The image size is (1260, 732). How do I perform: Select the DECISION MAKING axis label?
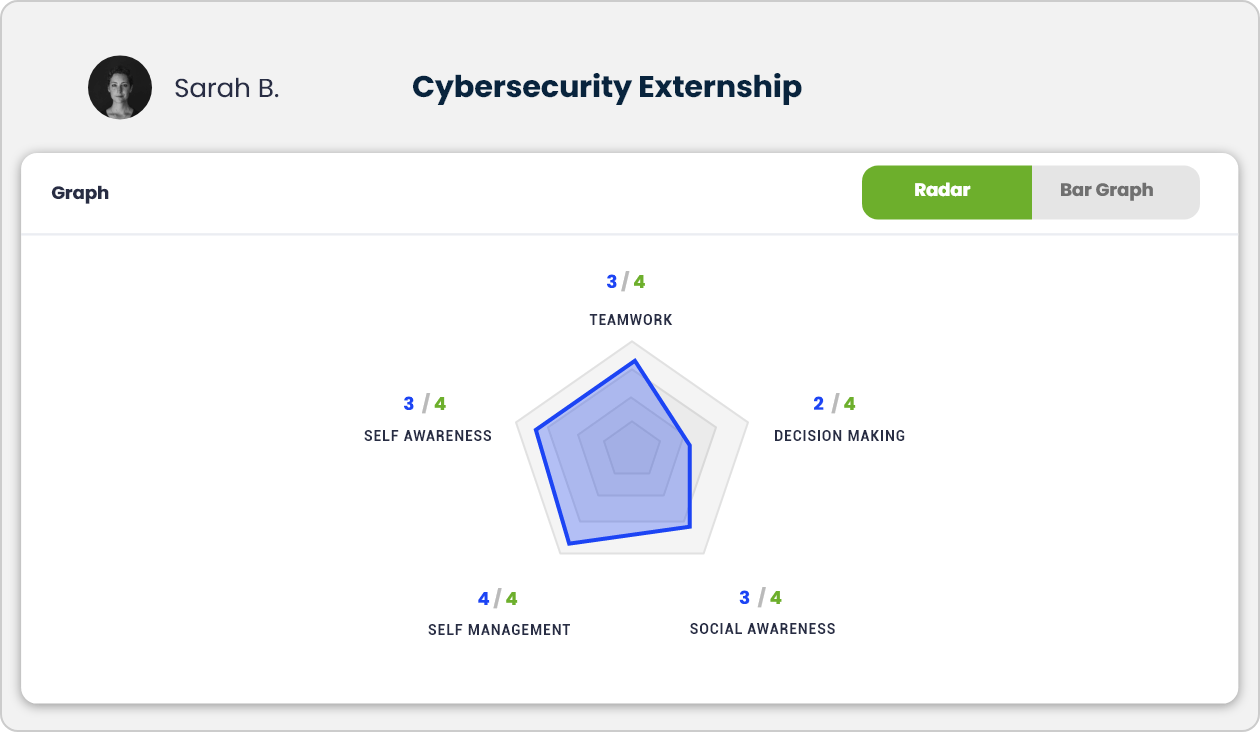[x=840, y=436]
